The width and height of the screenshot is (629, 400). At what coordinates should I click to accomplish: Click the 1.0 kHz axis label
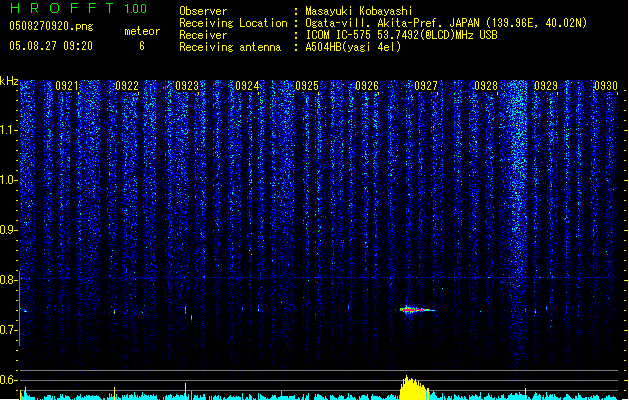(8, 180)
